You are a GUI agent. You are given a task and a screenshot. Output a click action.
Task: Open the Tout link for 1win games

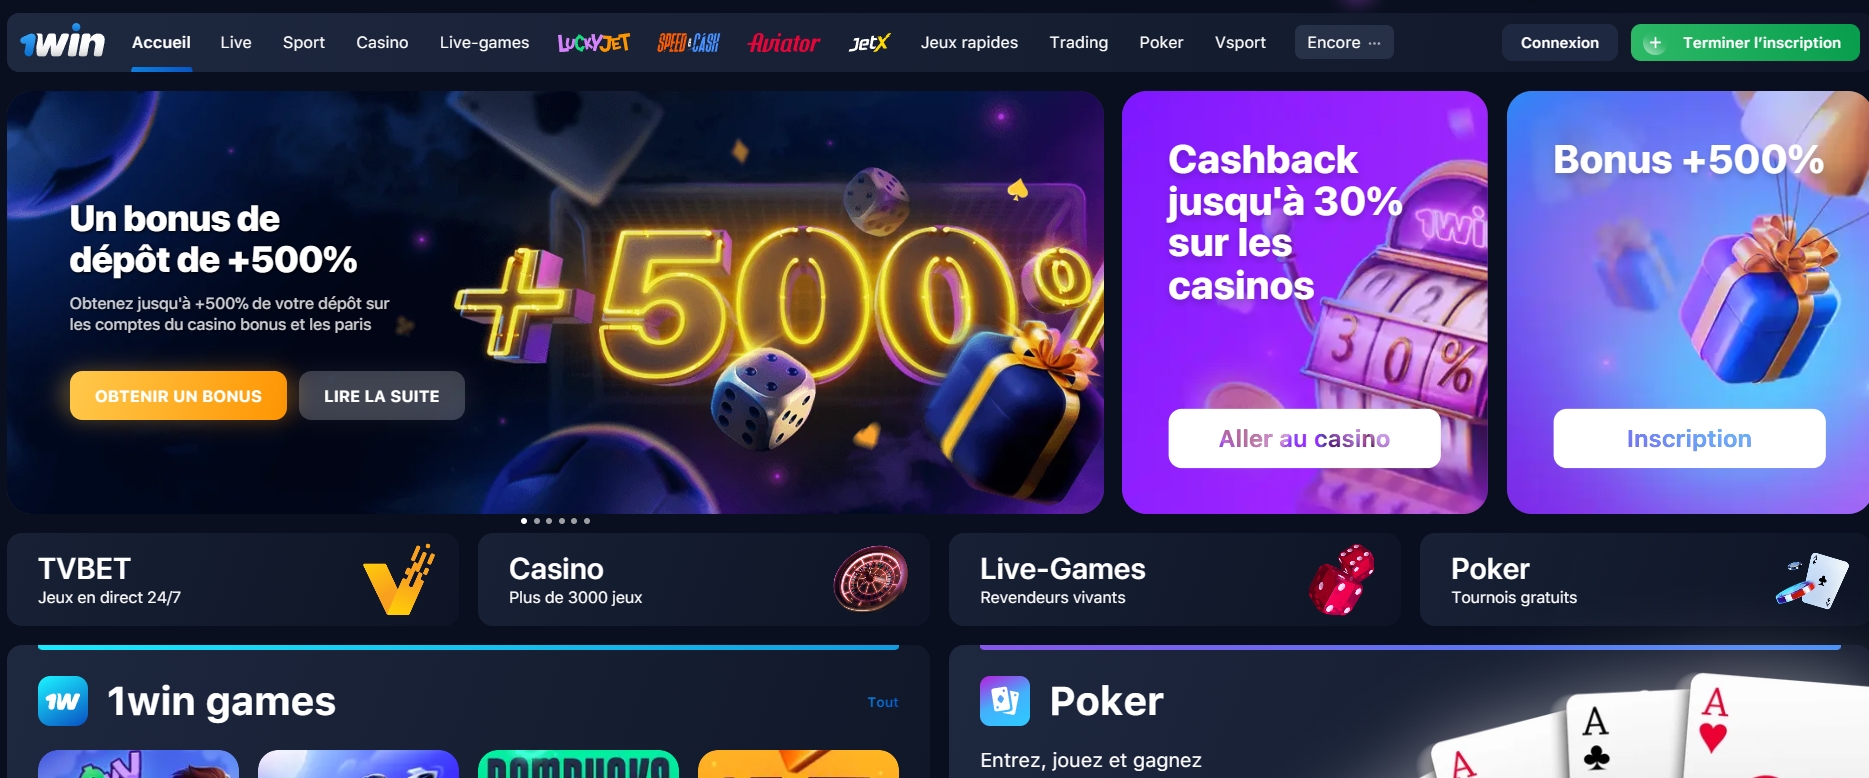[883, 702]
